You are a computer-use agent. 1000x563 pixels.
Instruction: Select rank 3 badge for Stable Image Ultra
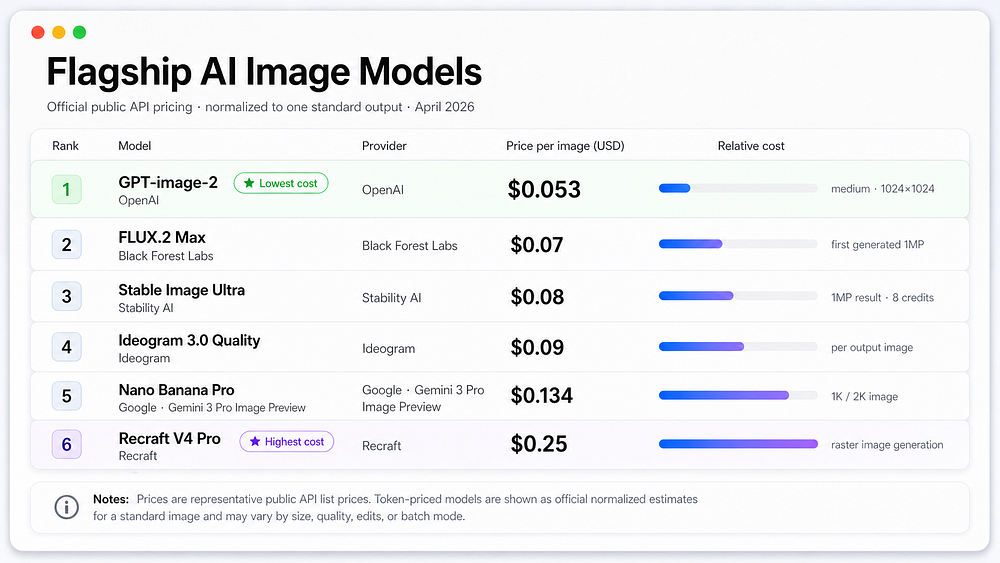tap(66, 296)
